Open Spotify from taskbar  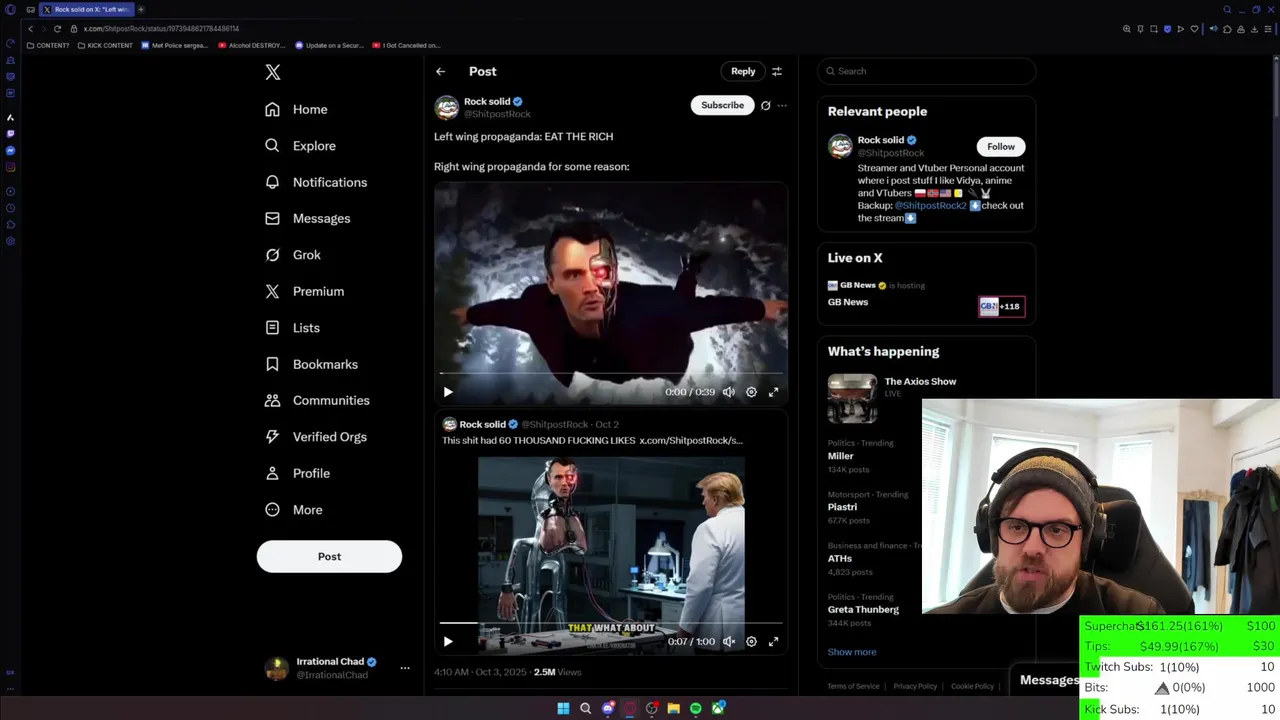pos(696,708)
